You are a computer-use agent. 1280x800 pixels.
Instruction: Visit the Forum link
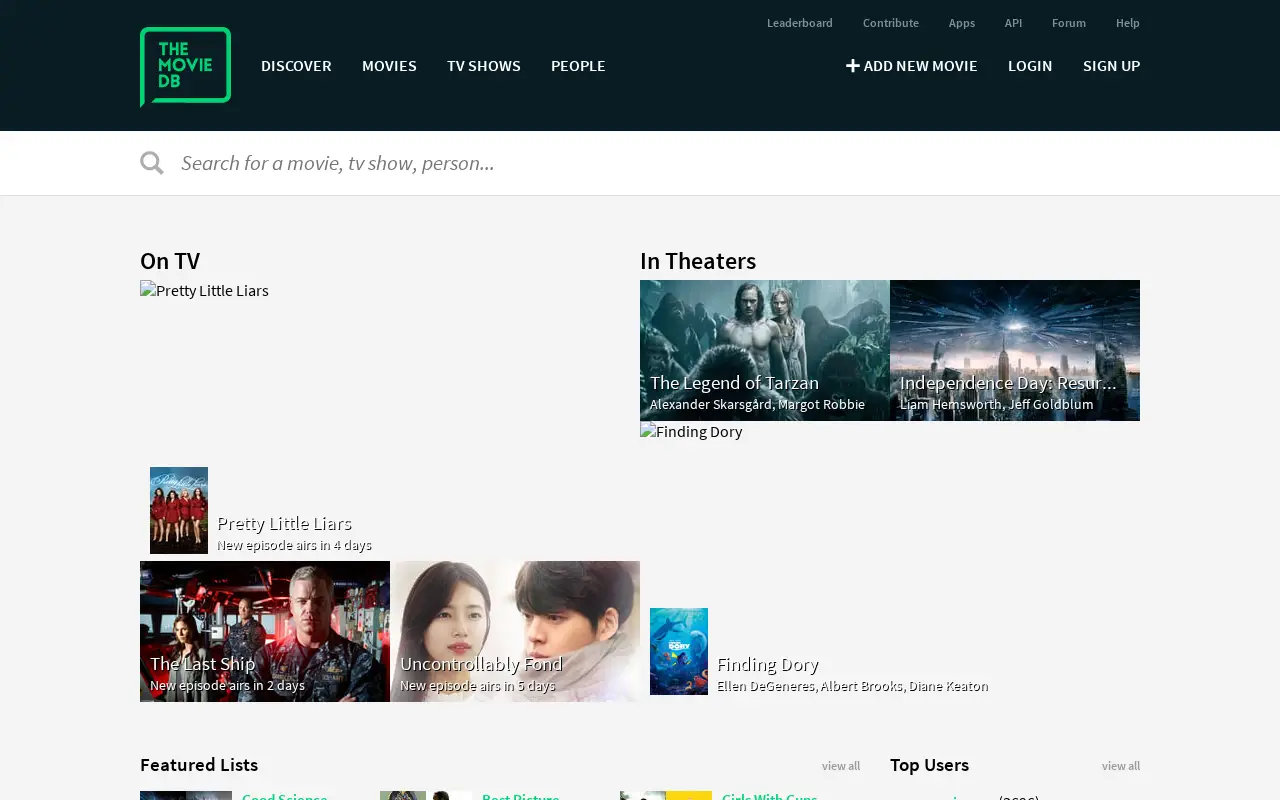pos(1069,23)
